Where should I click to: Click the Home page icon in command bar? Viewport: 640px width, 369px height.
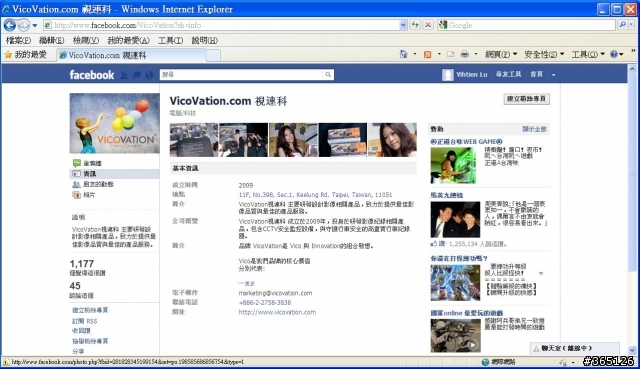403,54
